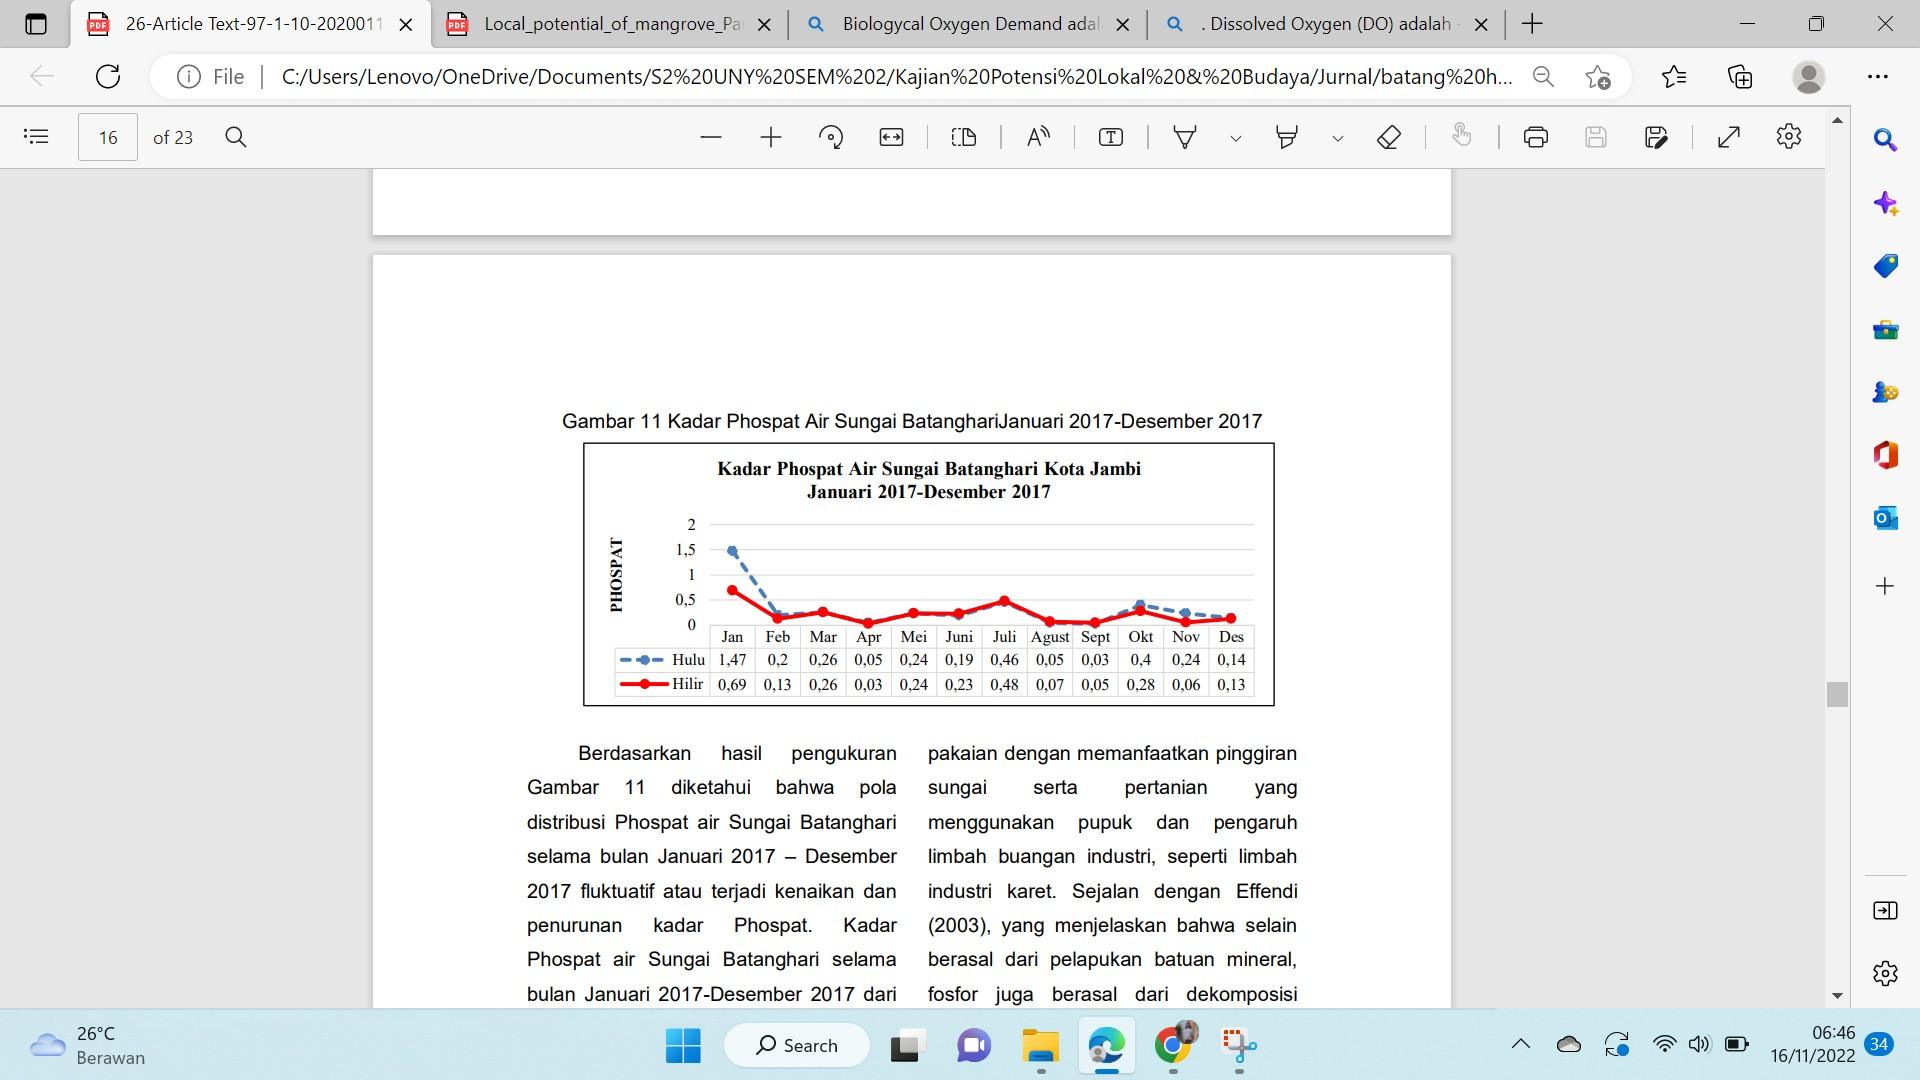Open the weather widget showing 26°C
The width and height of the screenshot is (1920, 1080).
pyautogui.click(x=88, y=1046)
